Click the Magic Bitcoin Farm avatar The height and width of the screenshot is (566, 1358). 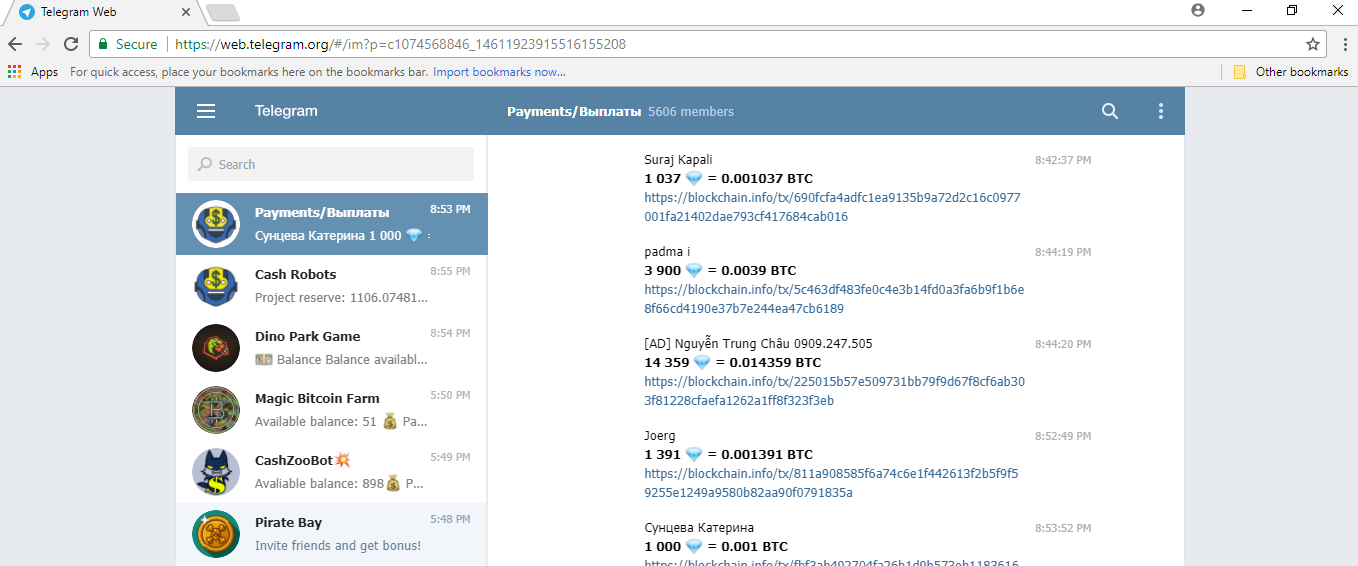[216, 410]
